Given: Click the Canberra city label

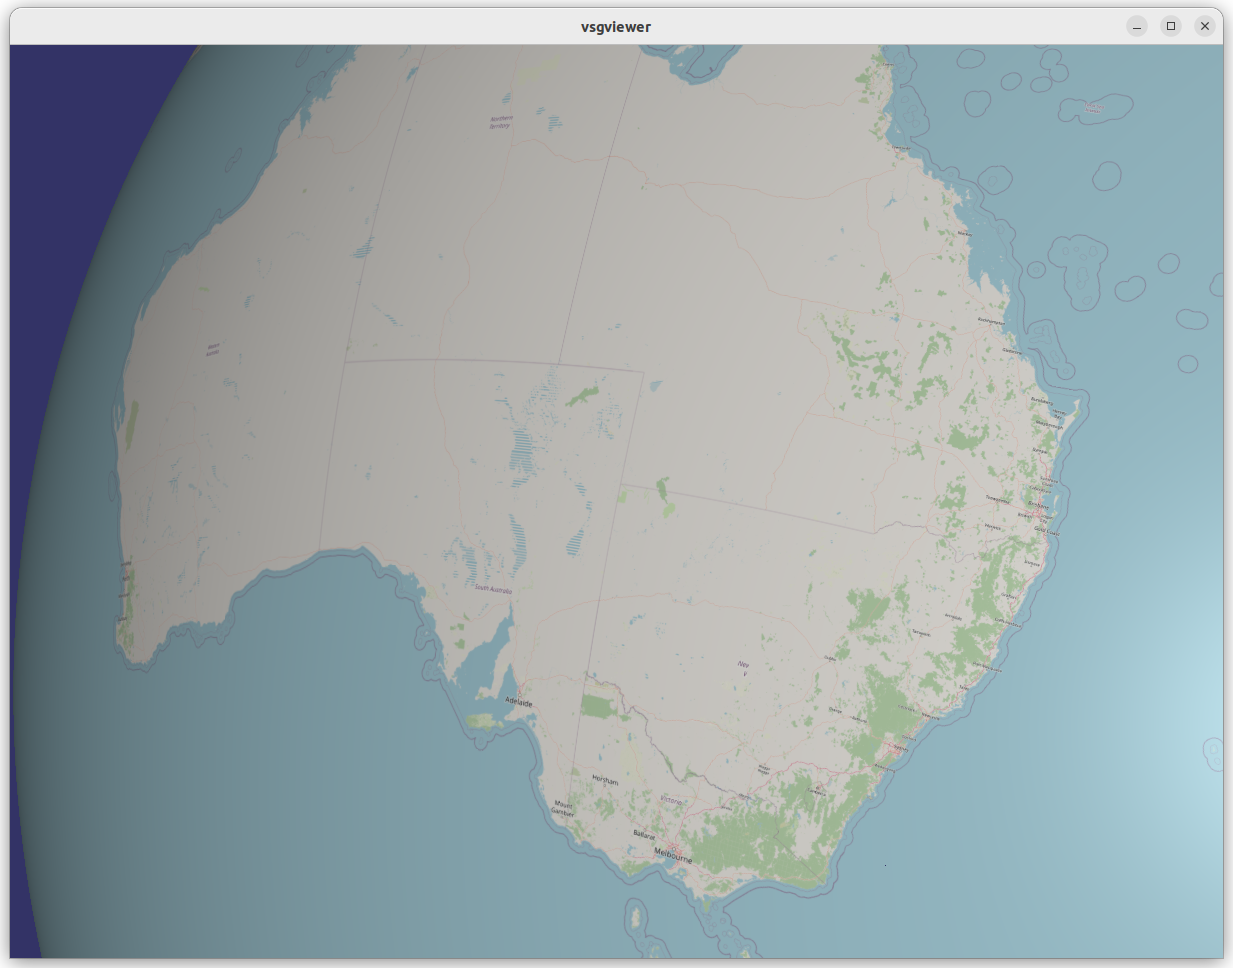Looking at the screenshot, I should click(x=817, y=790).
